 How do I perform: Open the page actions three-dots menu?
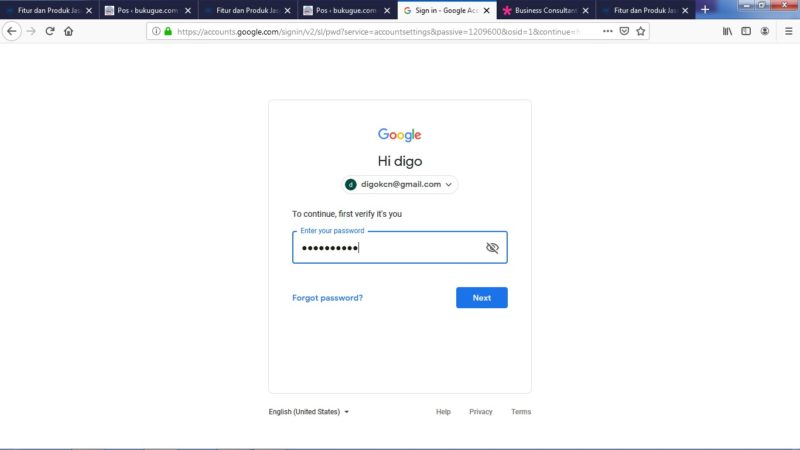607,31
